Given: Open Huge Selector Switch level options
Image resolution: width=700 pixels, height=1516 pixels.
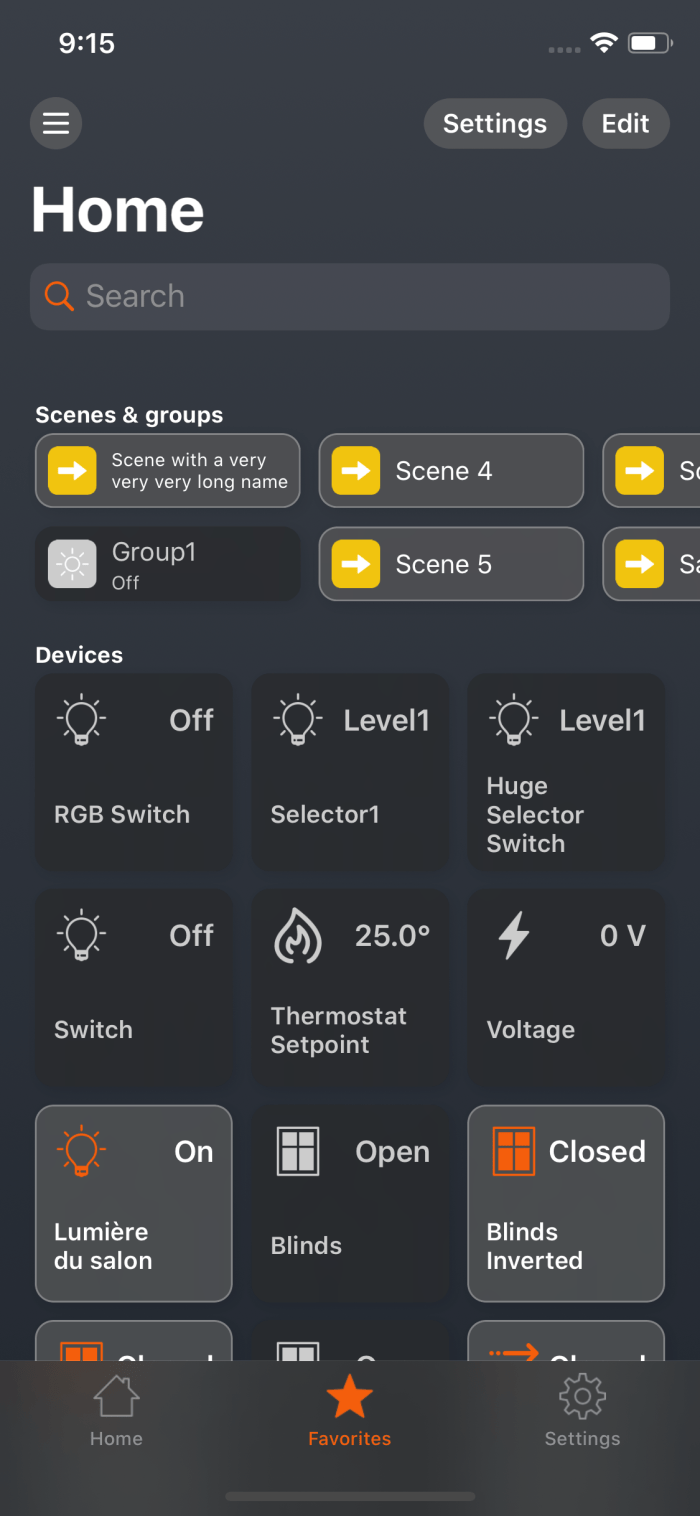Looking at the screenshot, I should click(x=566, y=771).
